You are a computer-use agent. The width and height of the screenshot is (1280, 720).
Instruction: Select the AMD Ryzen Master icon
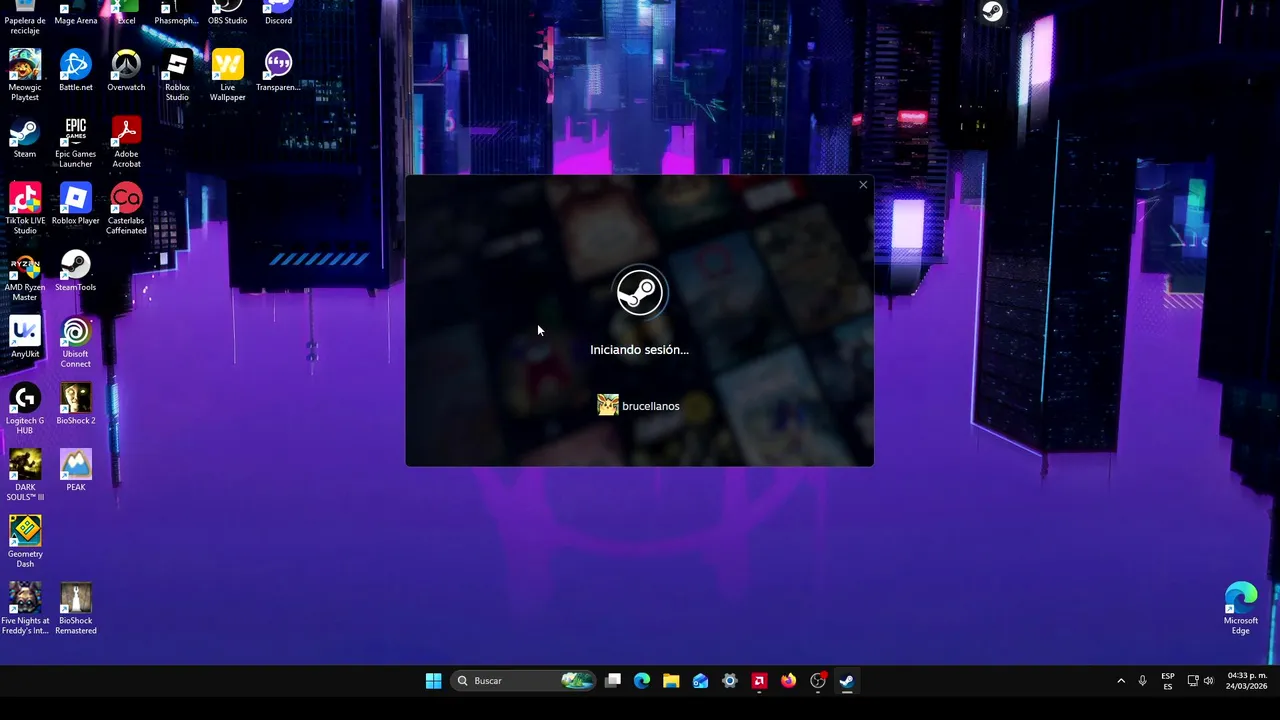pos(25,276)
